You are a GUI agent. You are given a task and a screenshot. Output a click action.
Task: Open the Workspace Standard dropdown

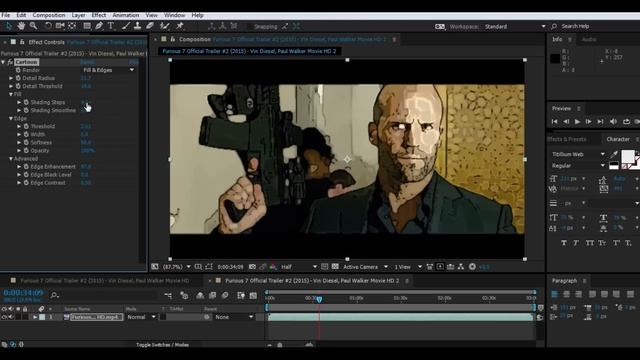(515, 27)
